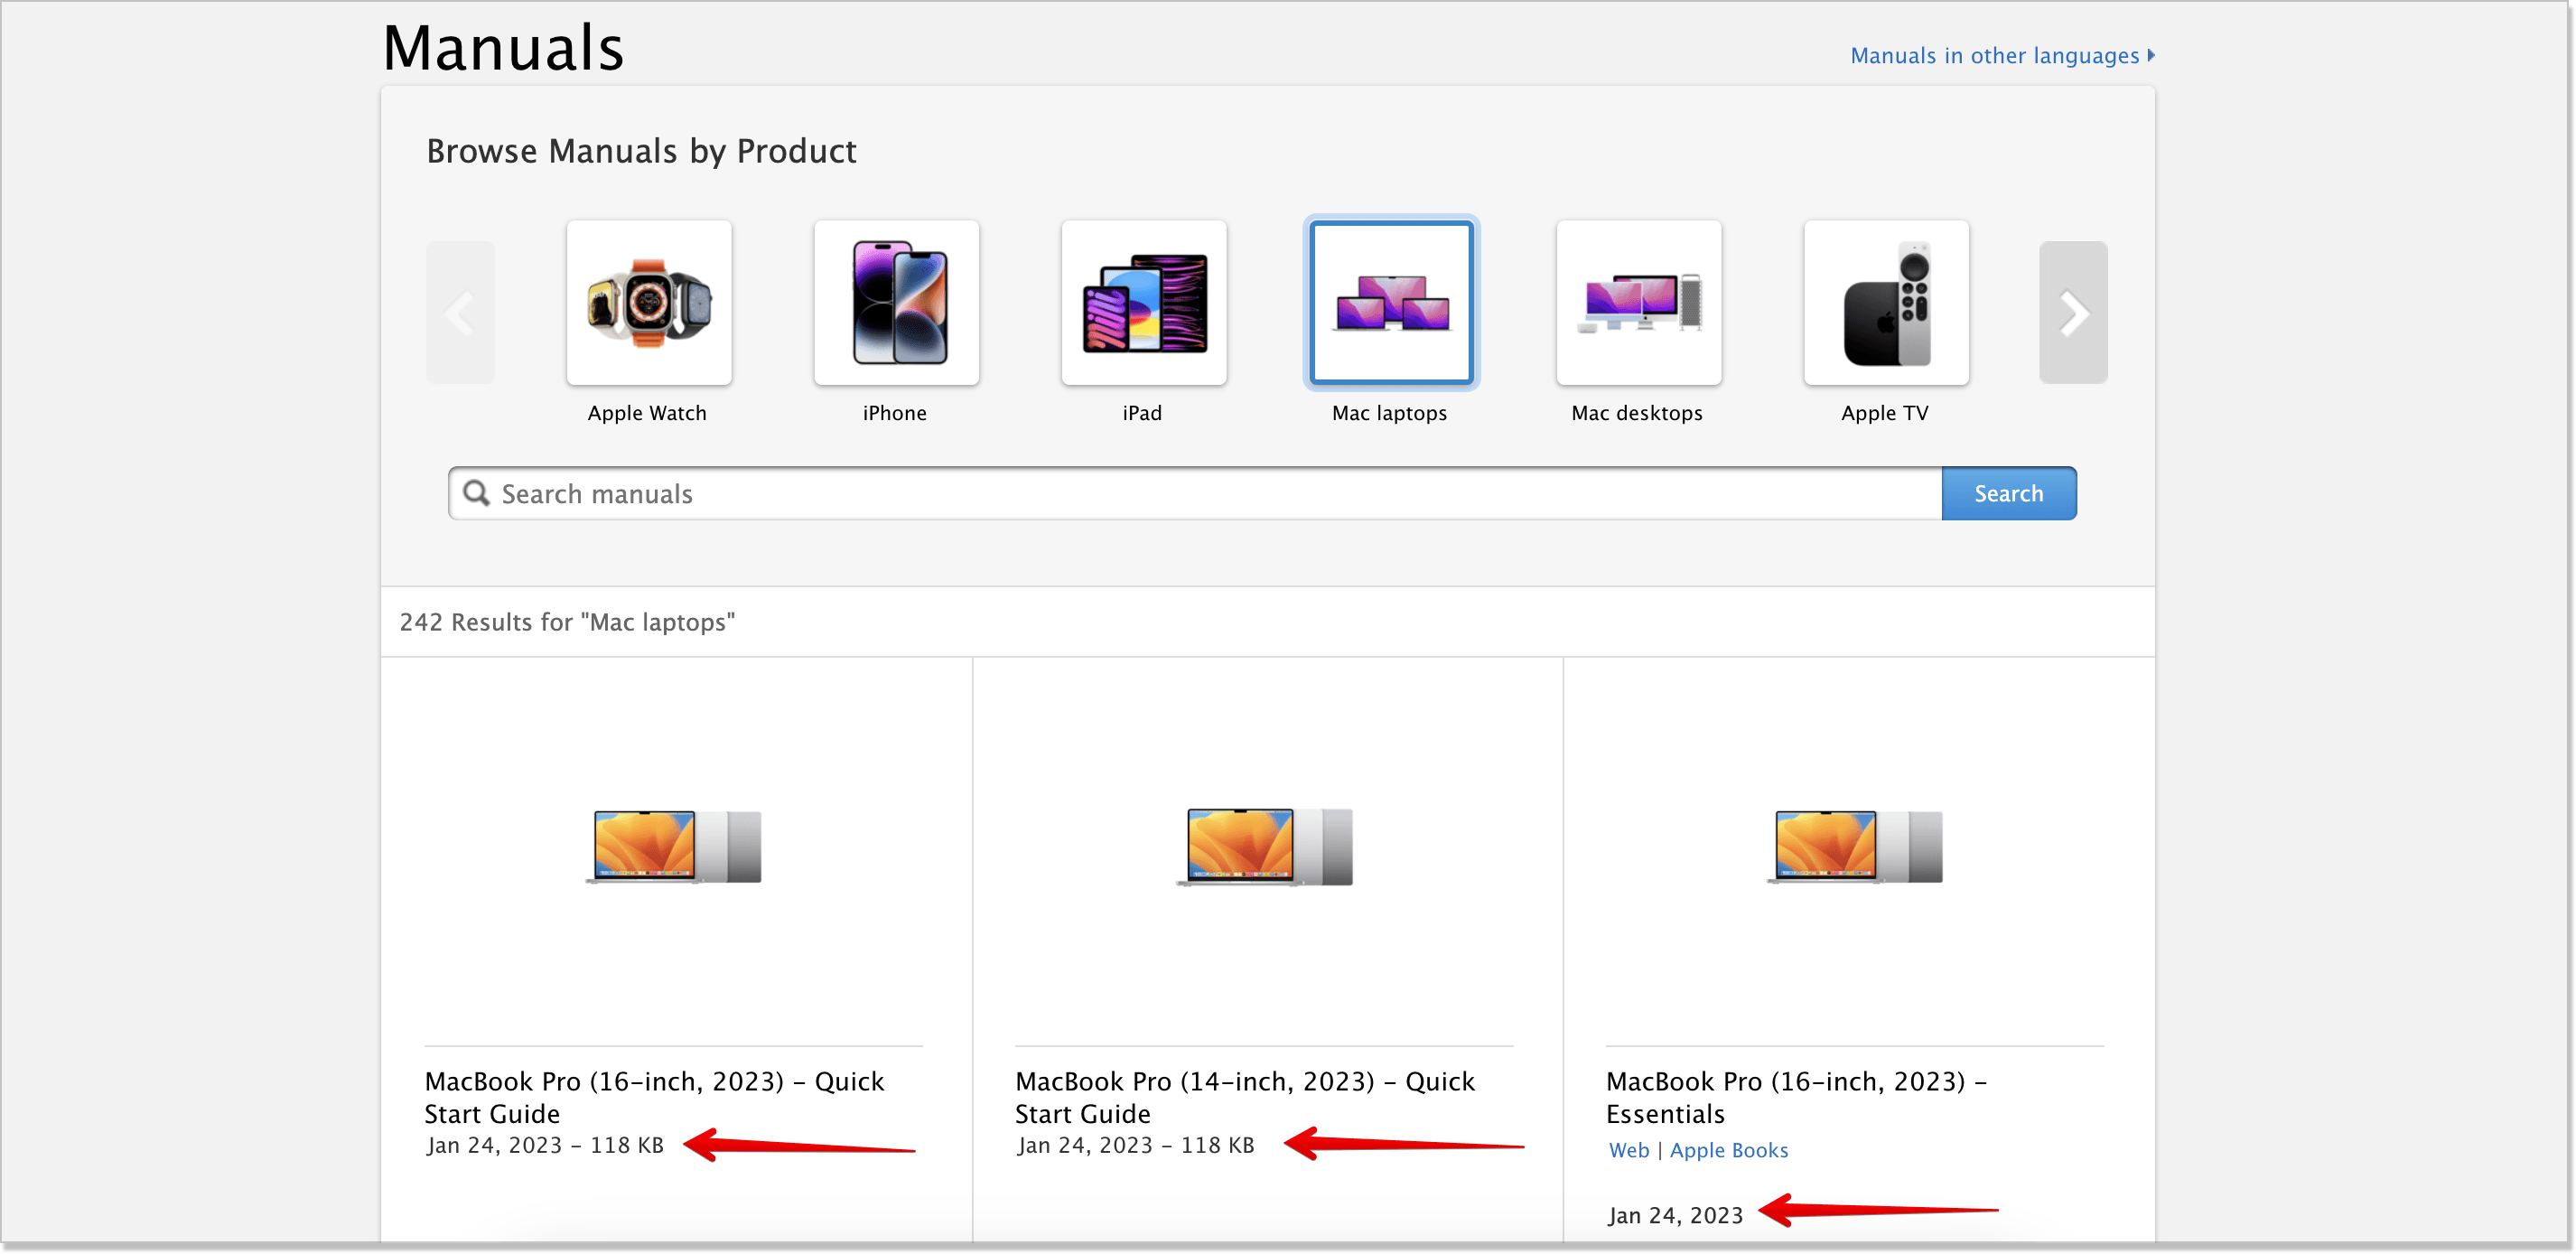This screenshot has height=1254, width=2576.
Task: Open the Apple Watch label under the product
Action: click(x=647, y=413)
